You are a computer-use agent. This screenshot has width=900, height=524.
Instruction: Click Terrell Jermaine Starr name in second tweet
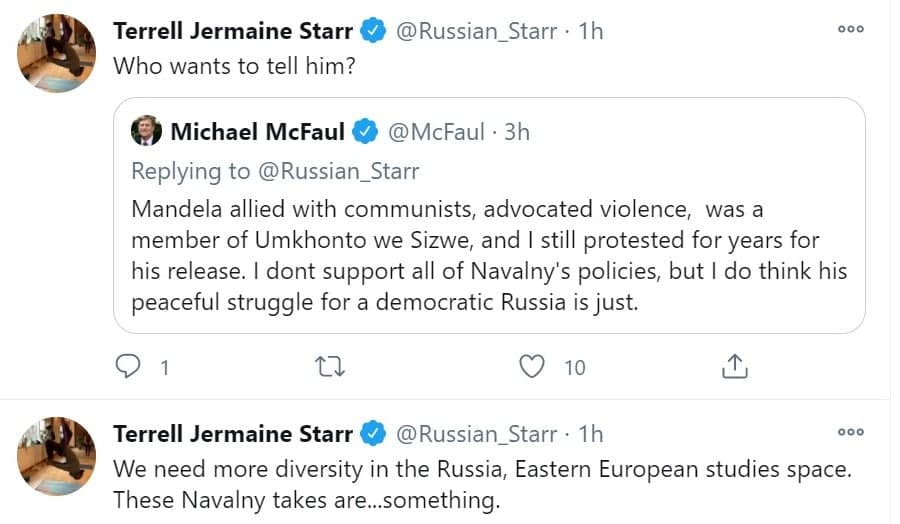pos(232,434)
